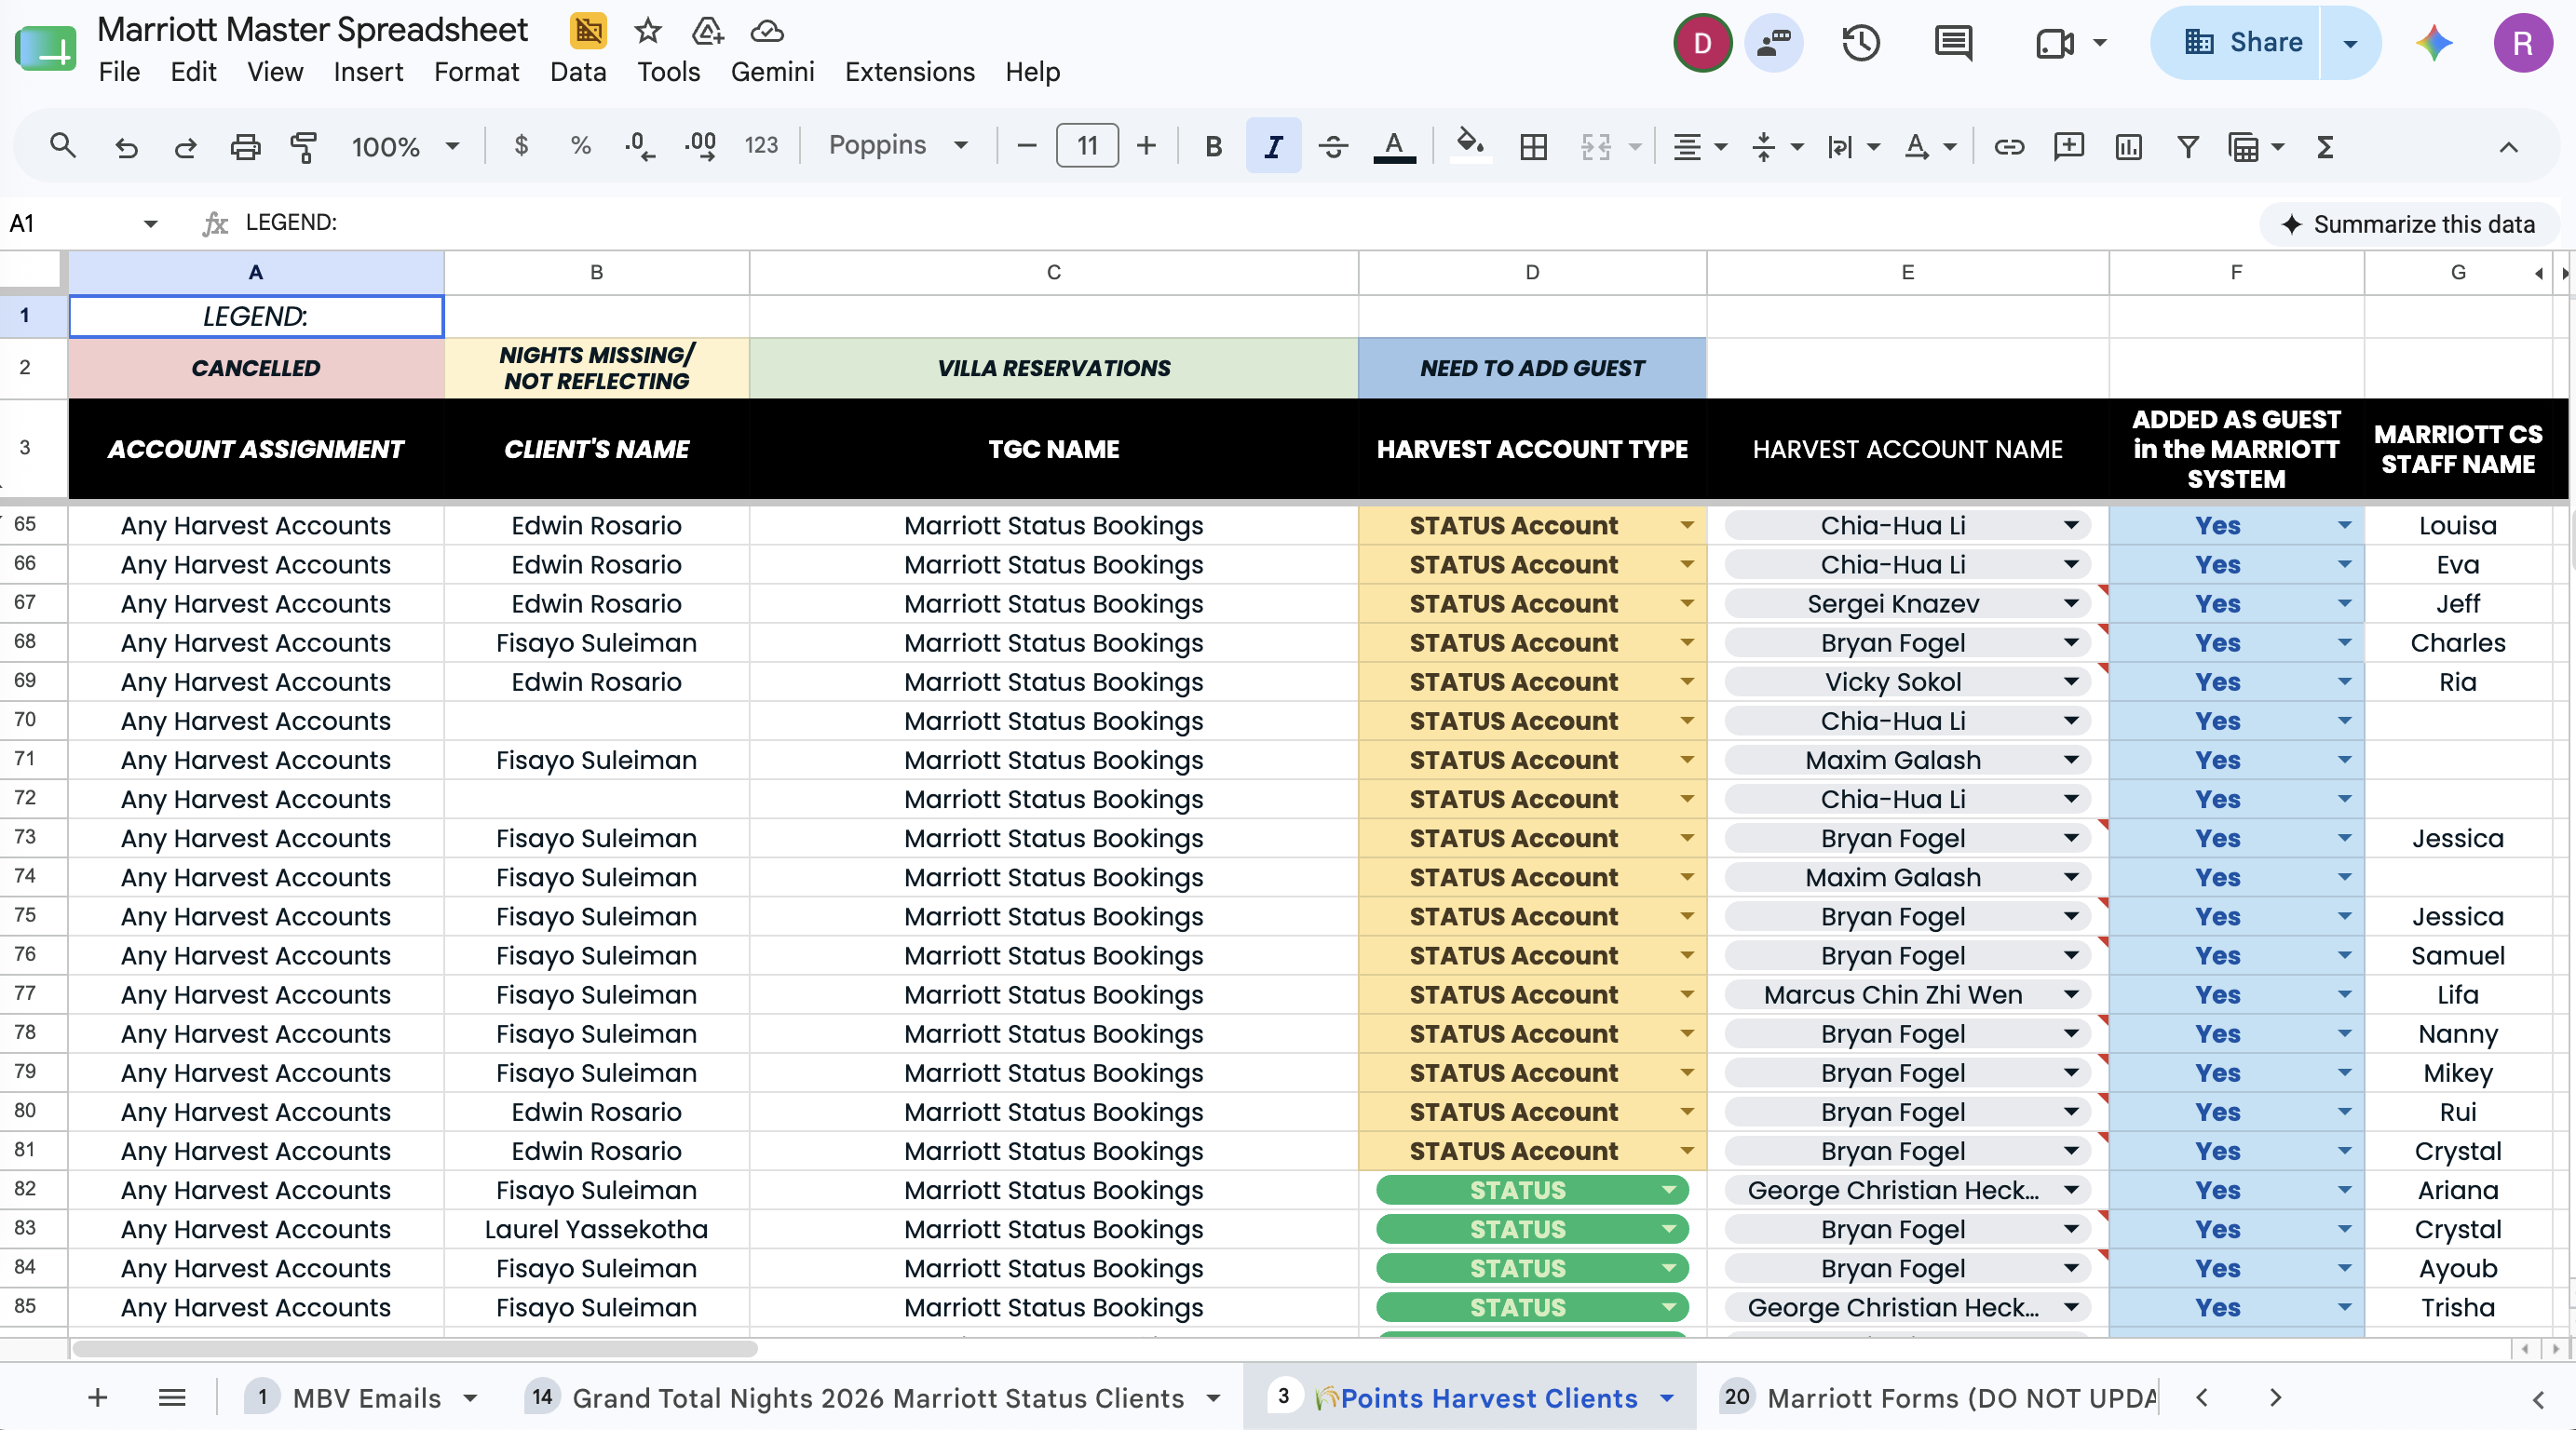Collapse the toolbar with the up chevron
Viewport: 2576px width, 1430px height.
2508,147
